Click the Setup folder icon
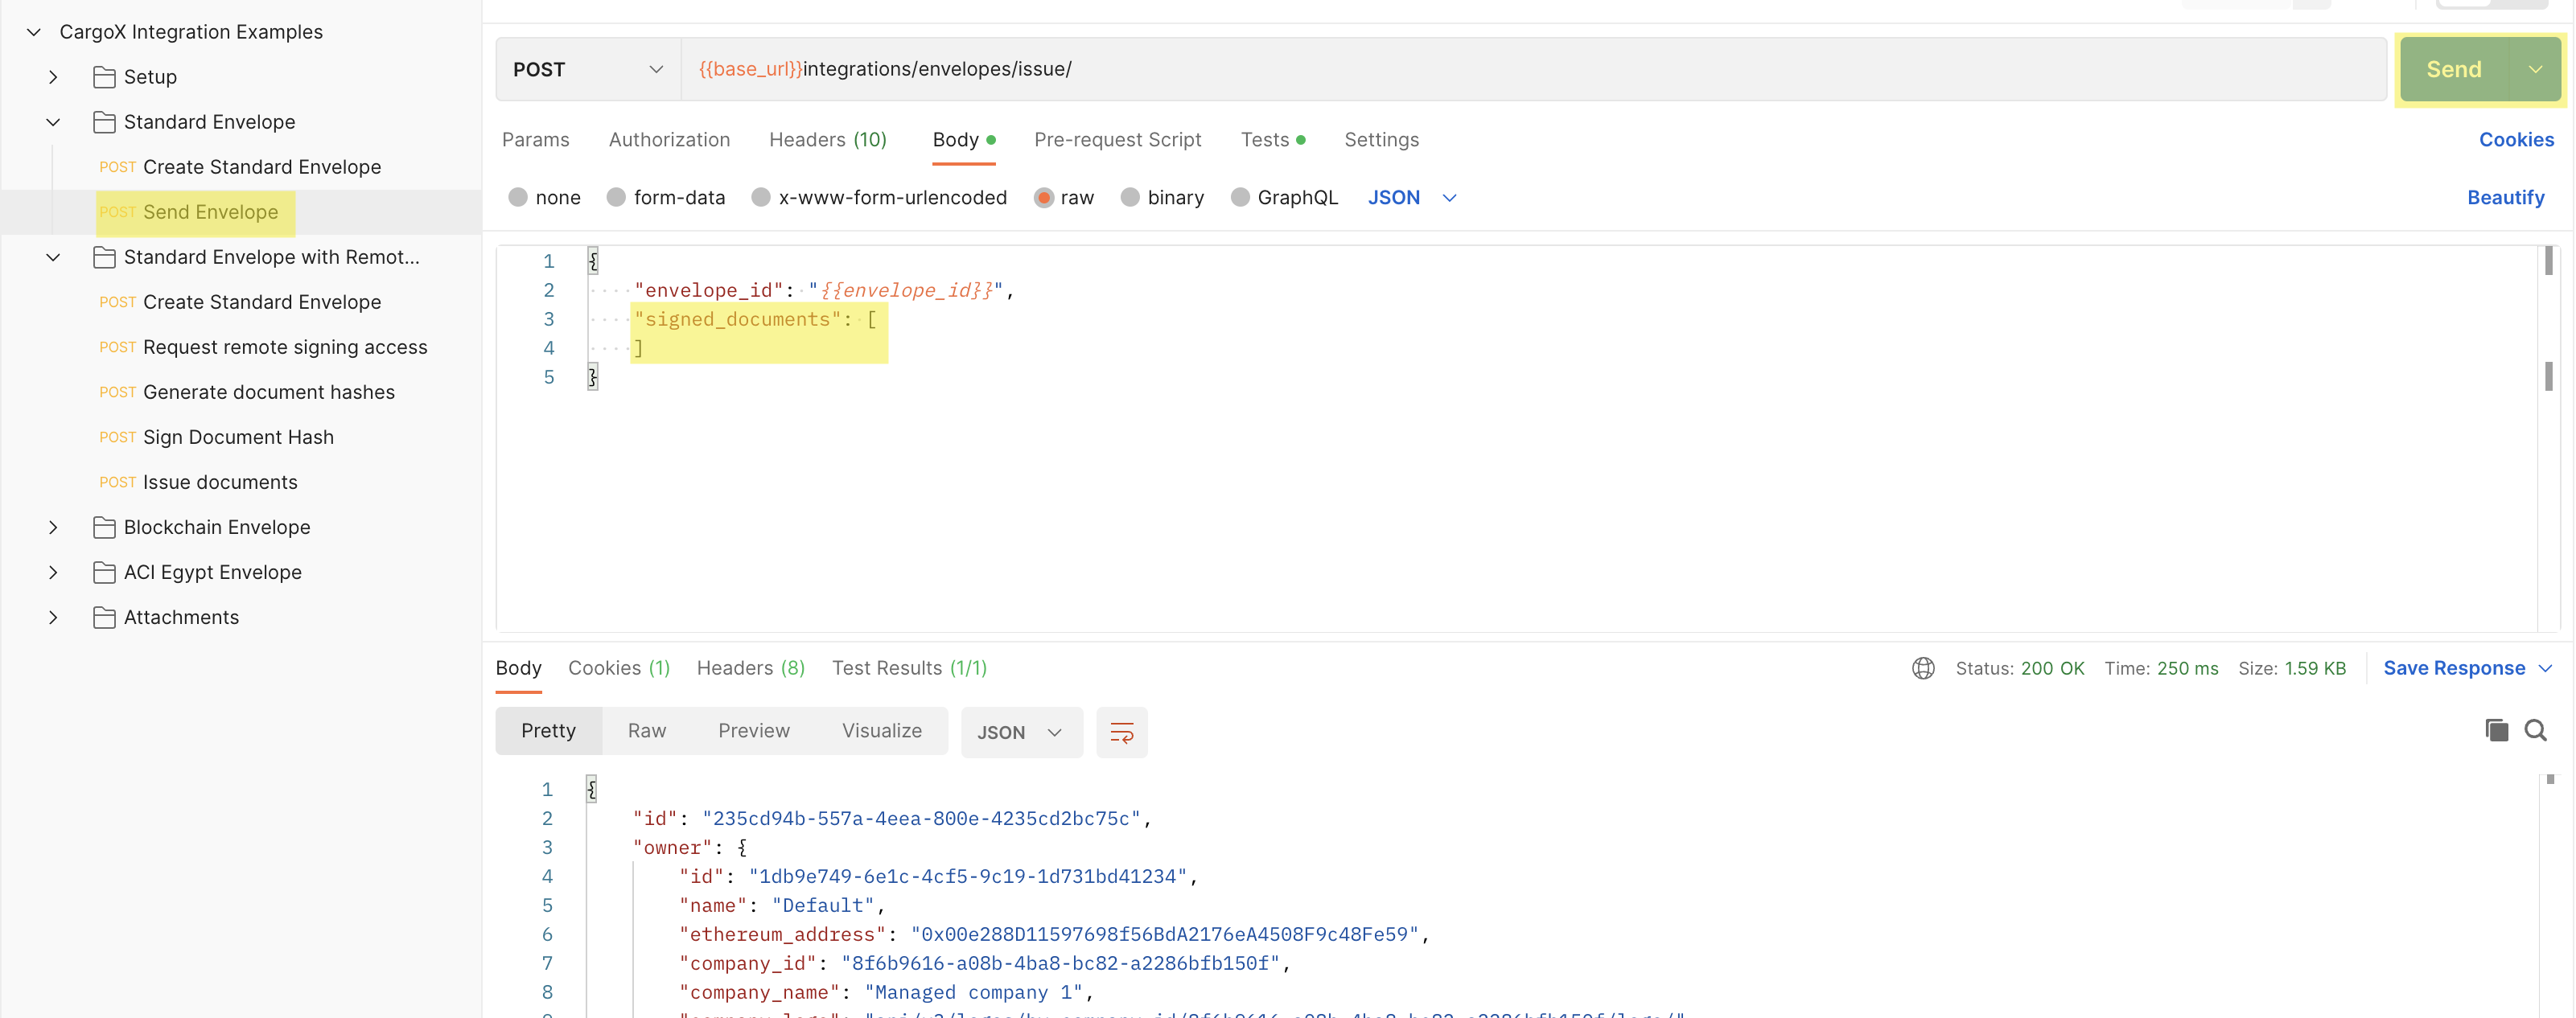 [104, 77]
